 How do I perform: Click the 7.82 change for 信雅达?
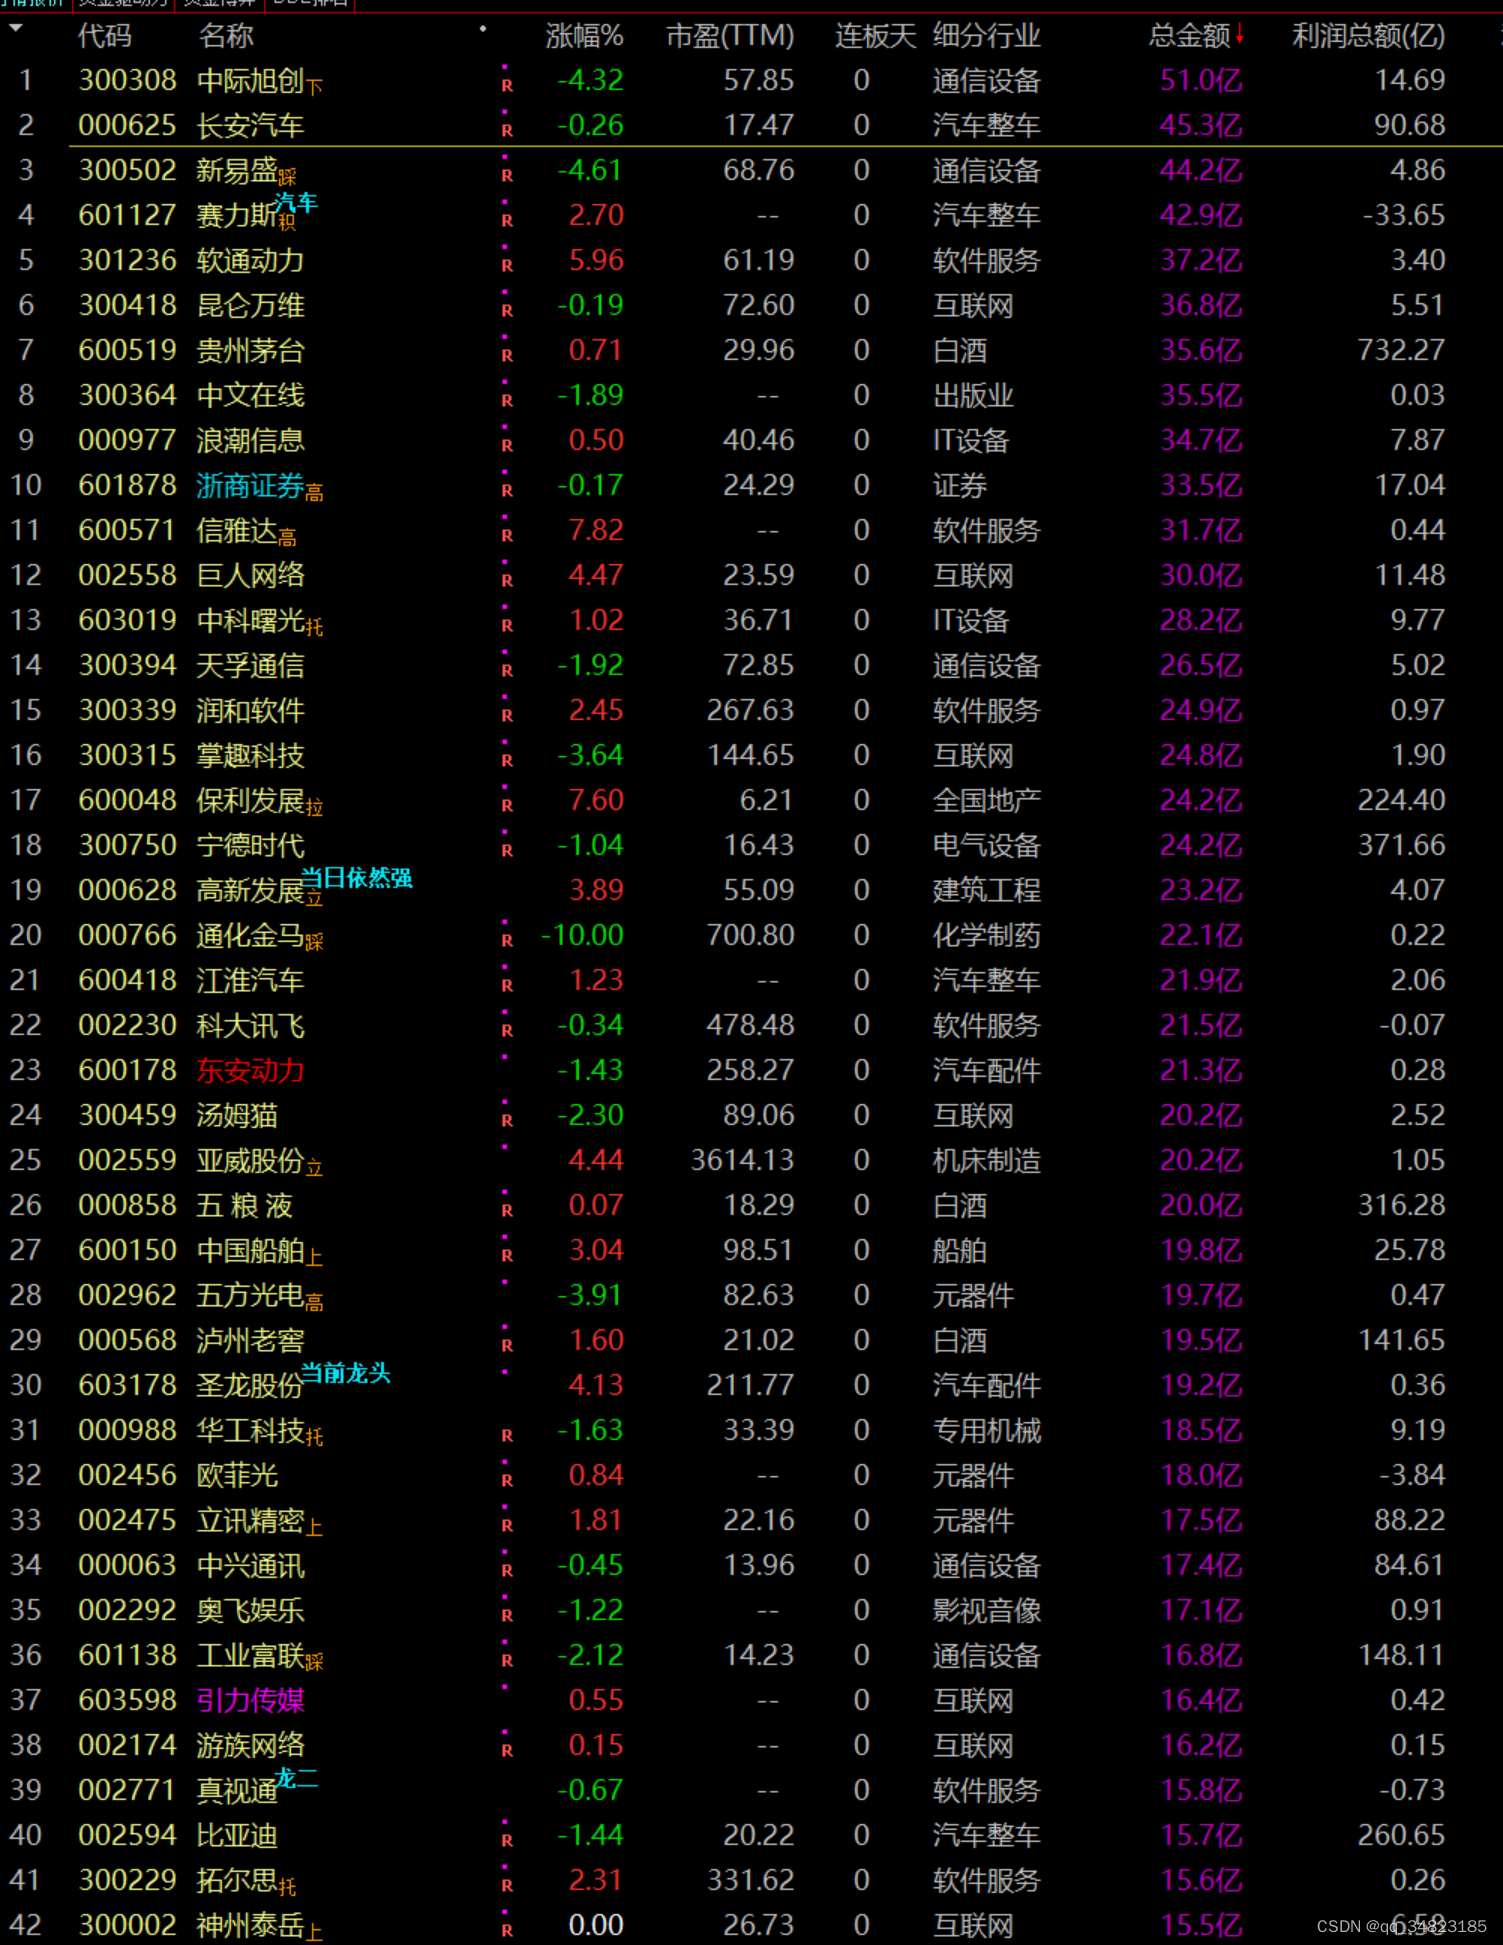click(x=596, y=531)
